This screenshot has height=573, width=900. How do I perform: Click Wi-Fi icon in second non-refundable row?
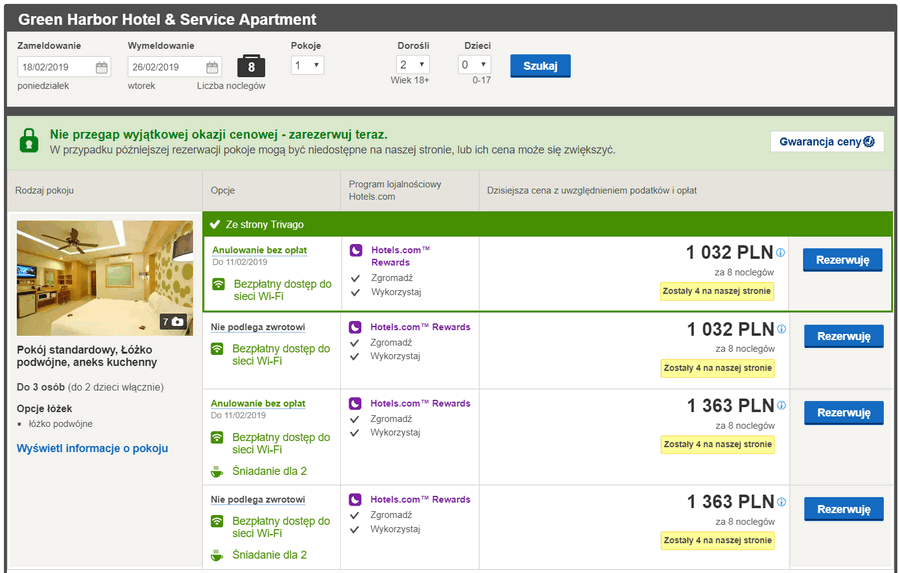click(x=217, y=349)
